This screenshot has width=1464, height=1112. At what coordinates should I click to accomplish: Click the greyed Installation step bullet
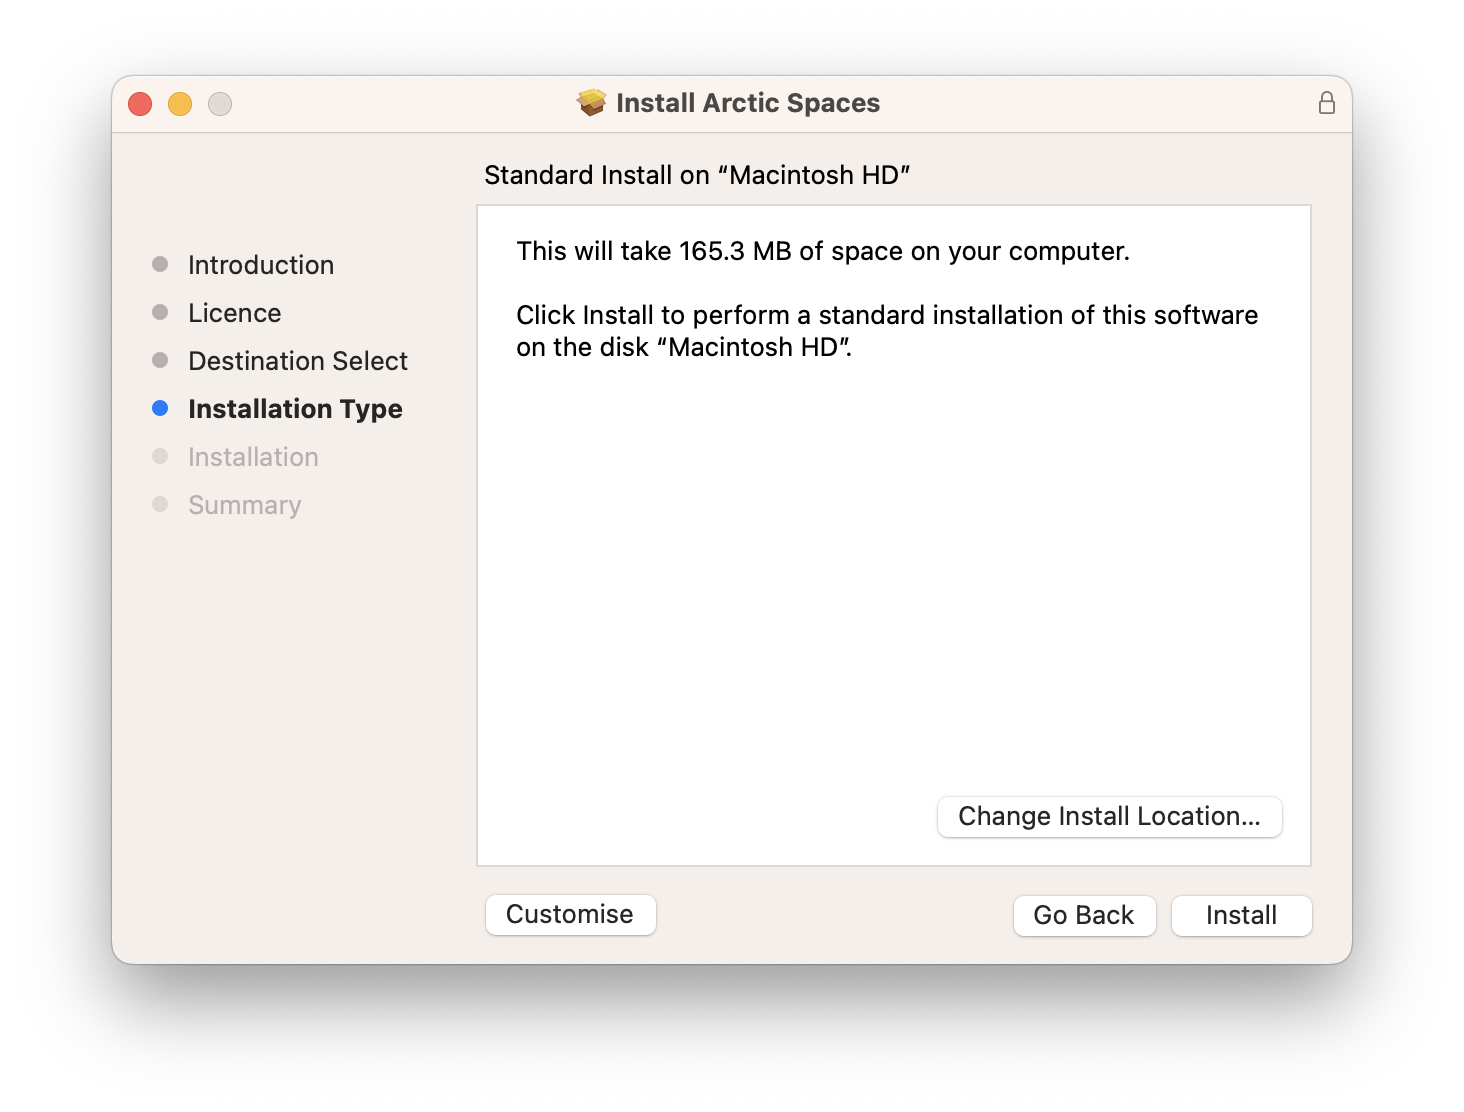160,456
